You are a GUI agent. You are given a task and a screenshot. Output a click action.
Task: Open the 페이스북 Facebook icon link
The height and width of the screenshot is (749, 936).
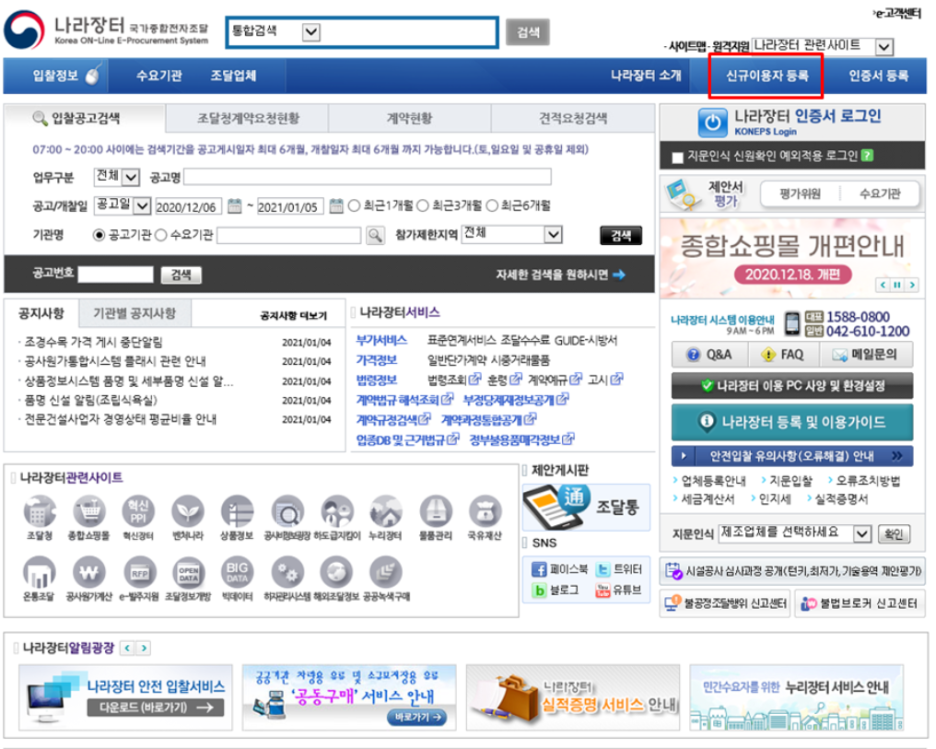[539, 569]
